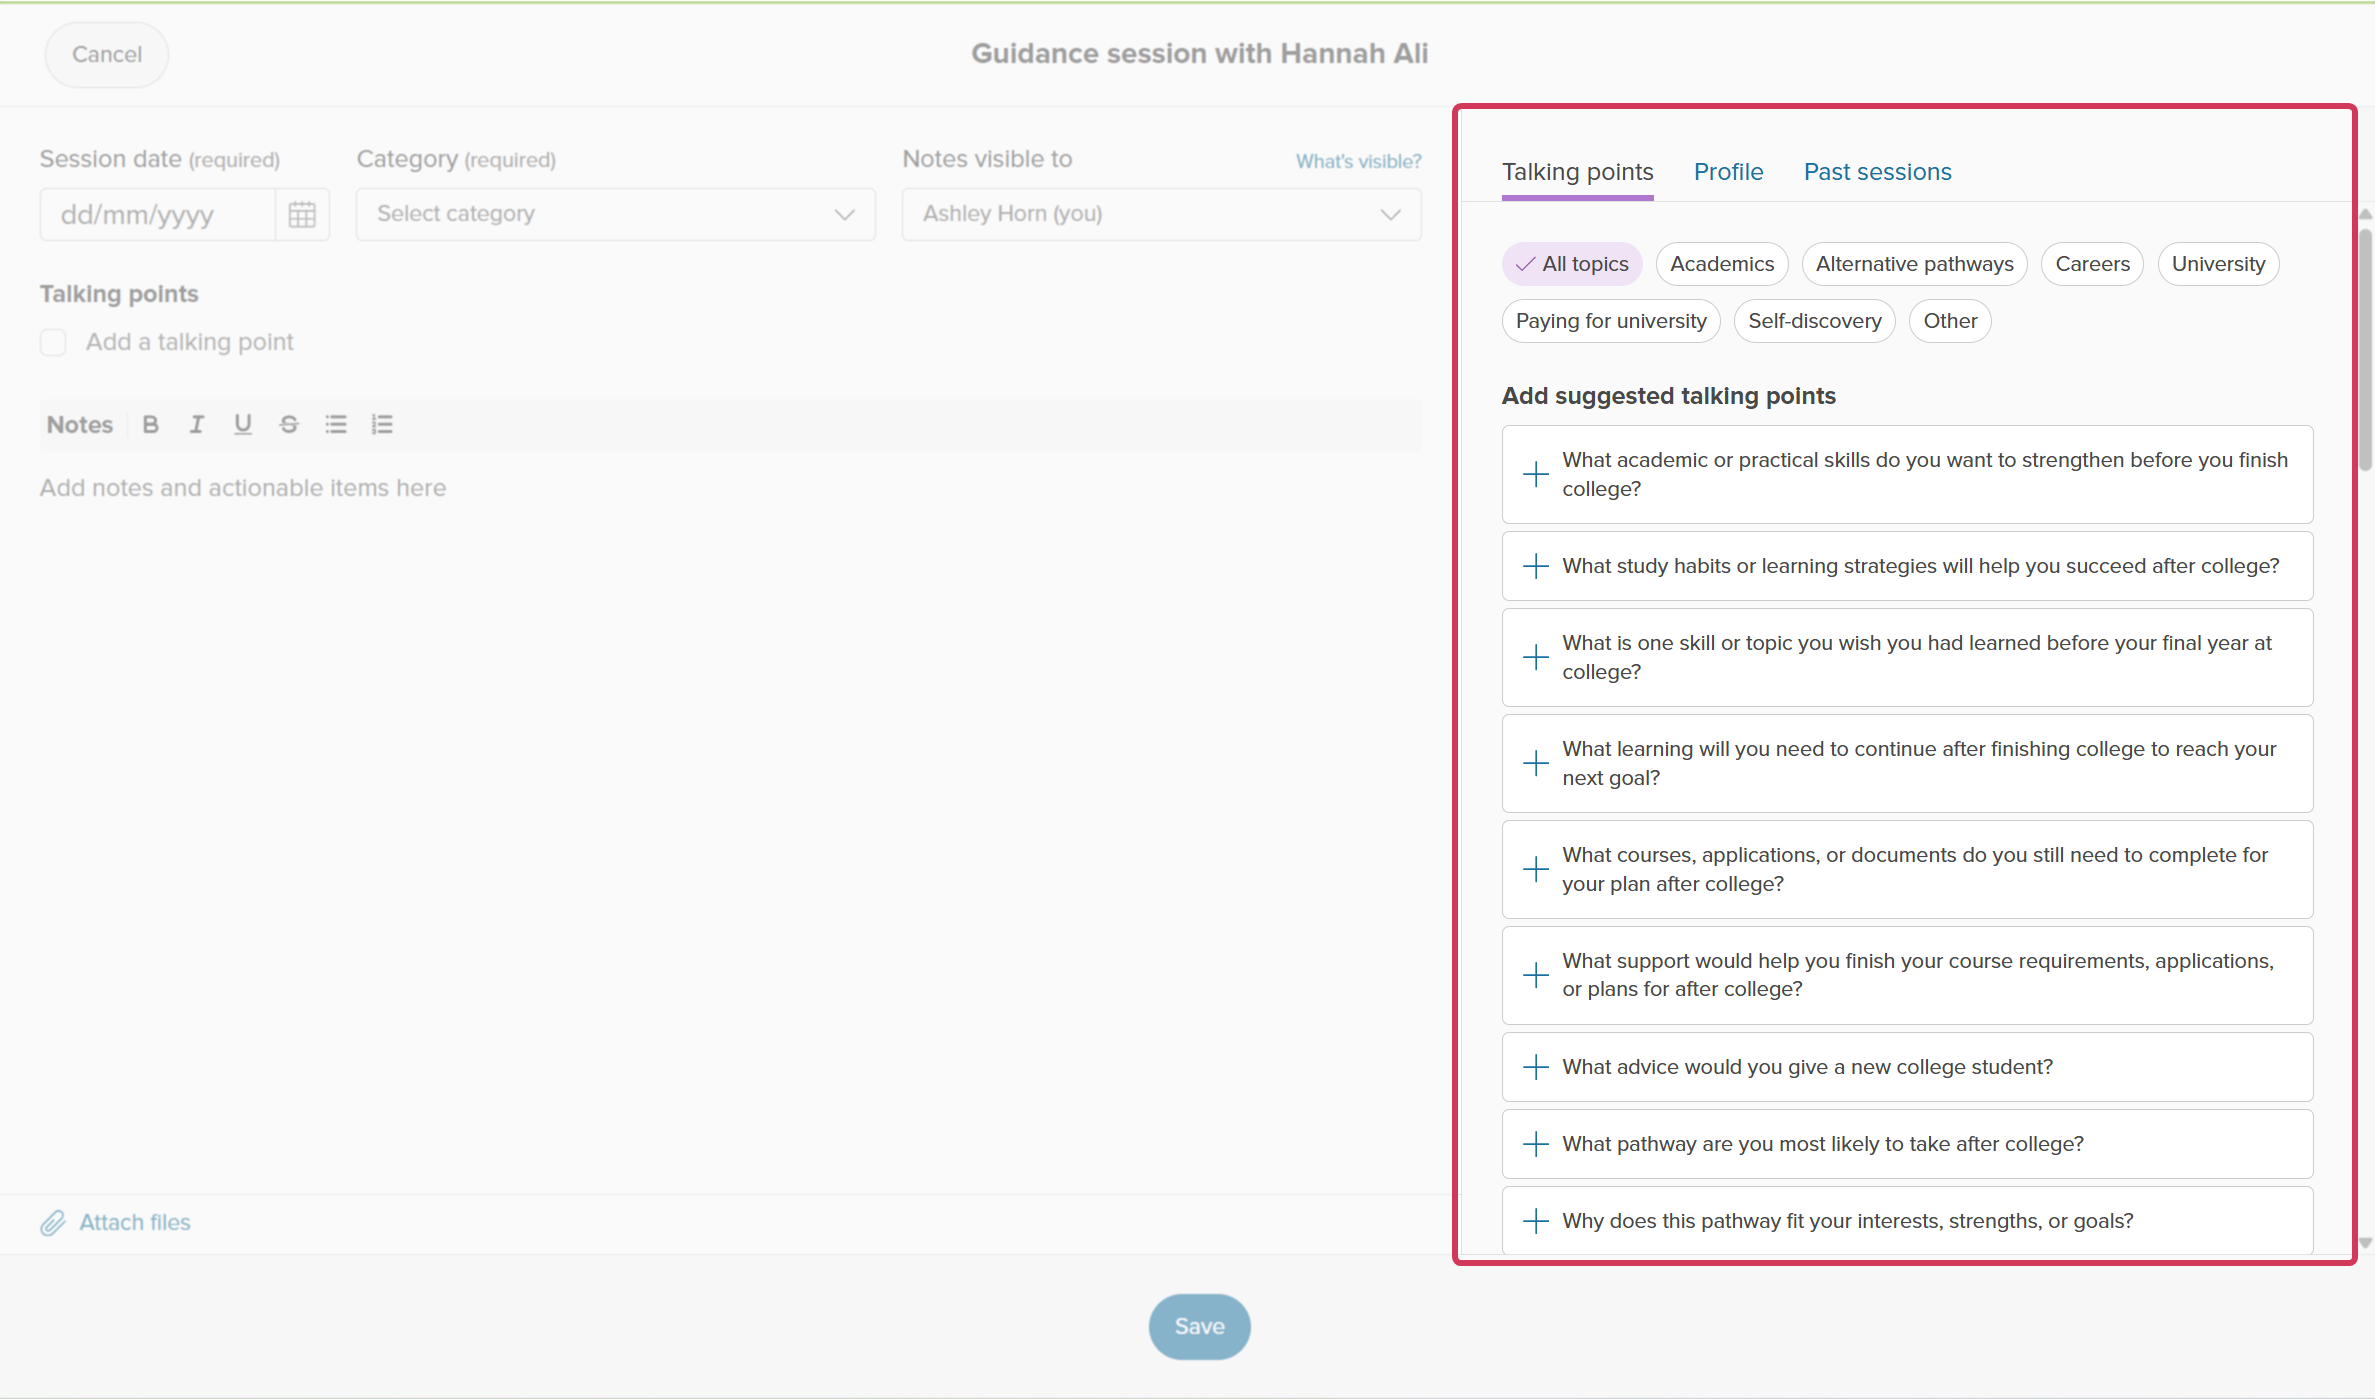Insert a bulleted list in Notes
Image resolution: width=2375 pixels, height=1399 pixels.
[336, 425]
